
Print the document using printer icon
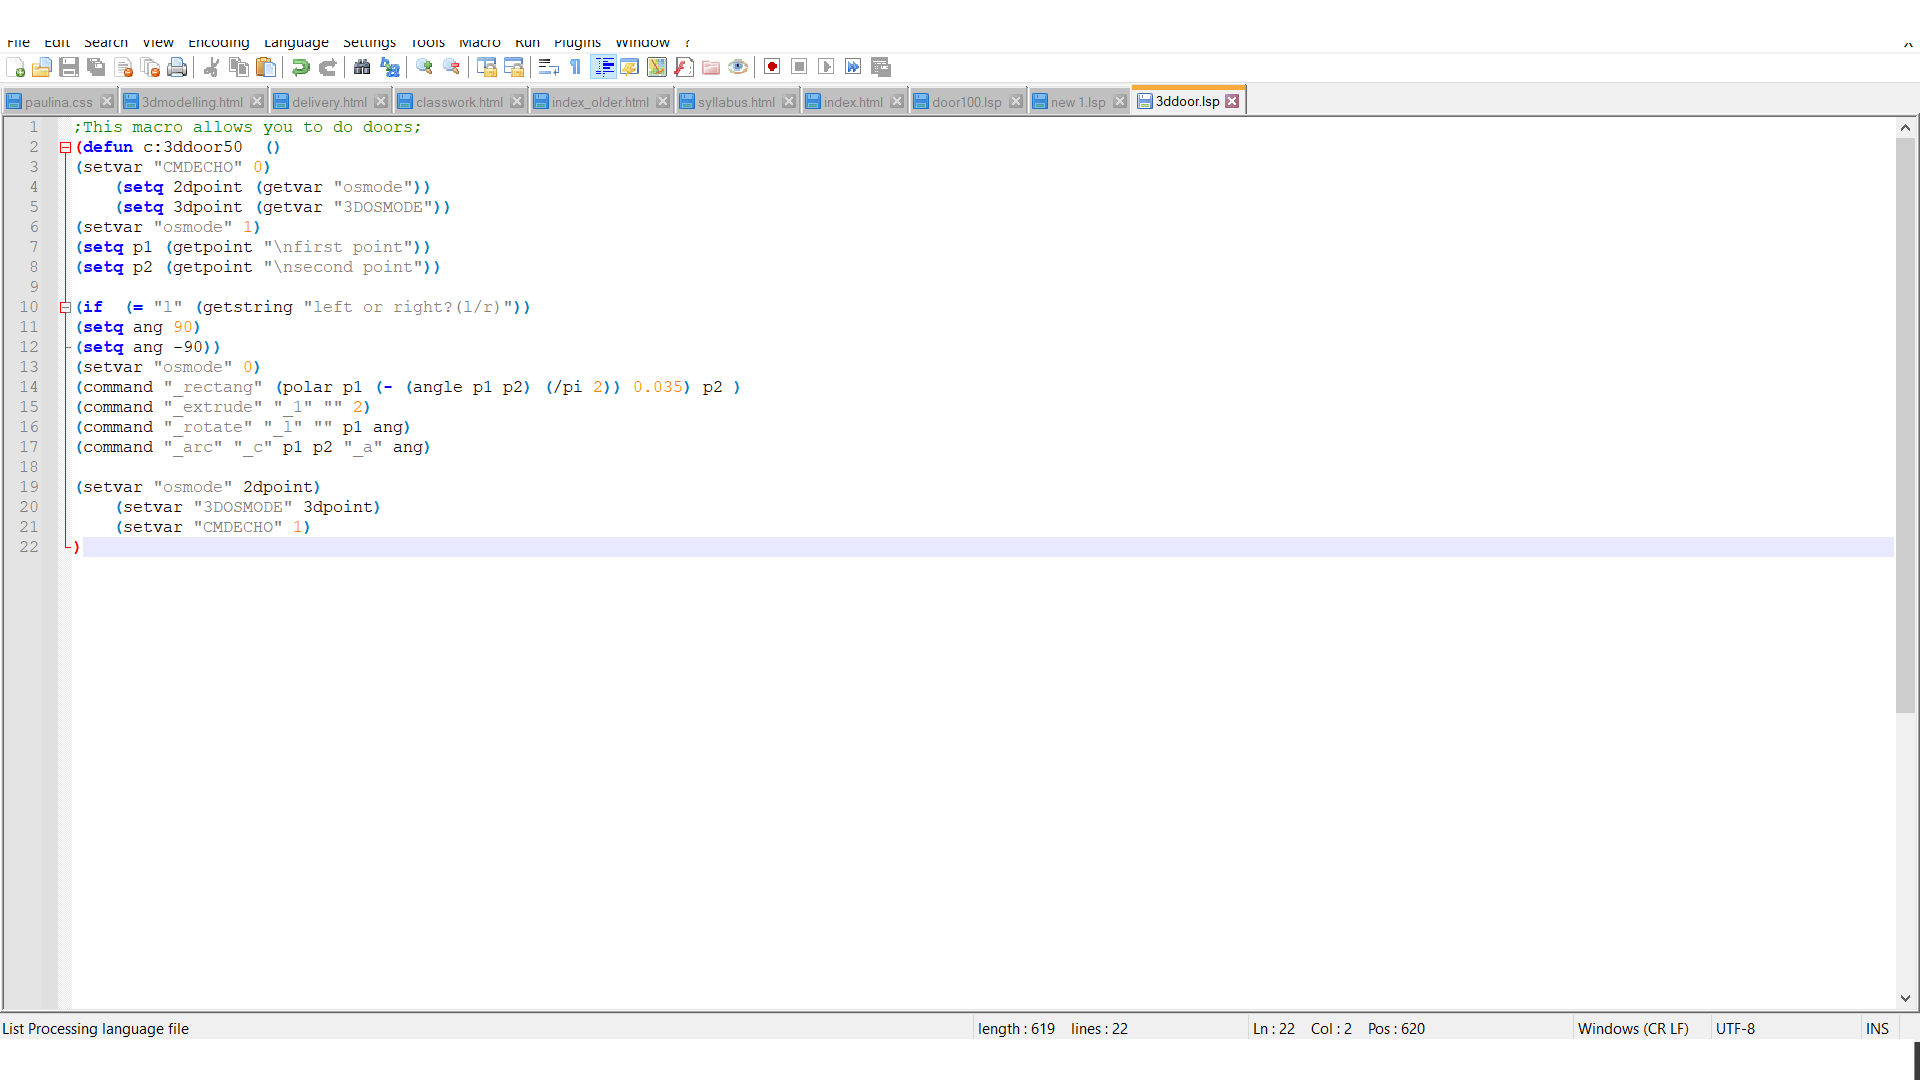coord(177,67)
